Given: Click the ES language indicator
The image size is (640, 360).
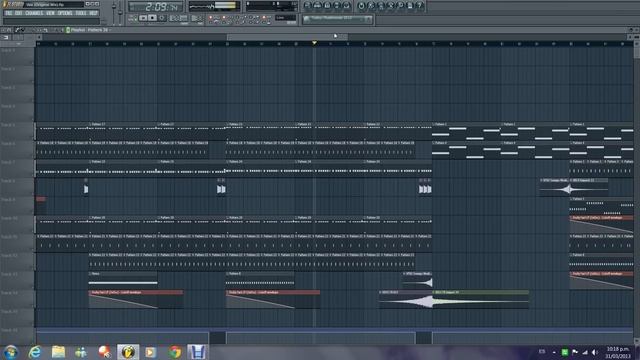Looking at the screenshot, I should pos(542,351).
